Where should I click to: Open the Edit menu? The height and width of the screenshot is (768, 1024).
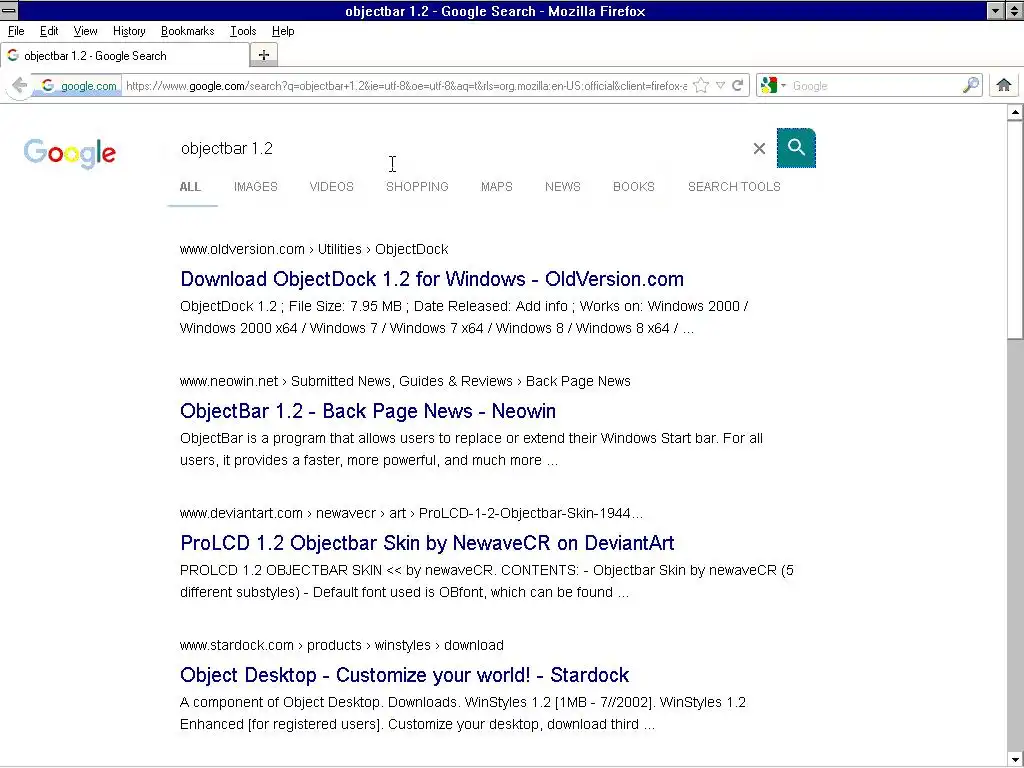click(49, 31)
